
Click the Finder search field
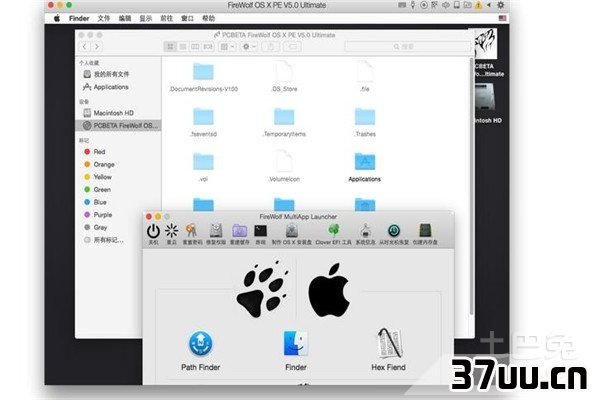[x=407, y=47]
